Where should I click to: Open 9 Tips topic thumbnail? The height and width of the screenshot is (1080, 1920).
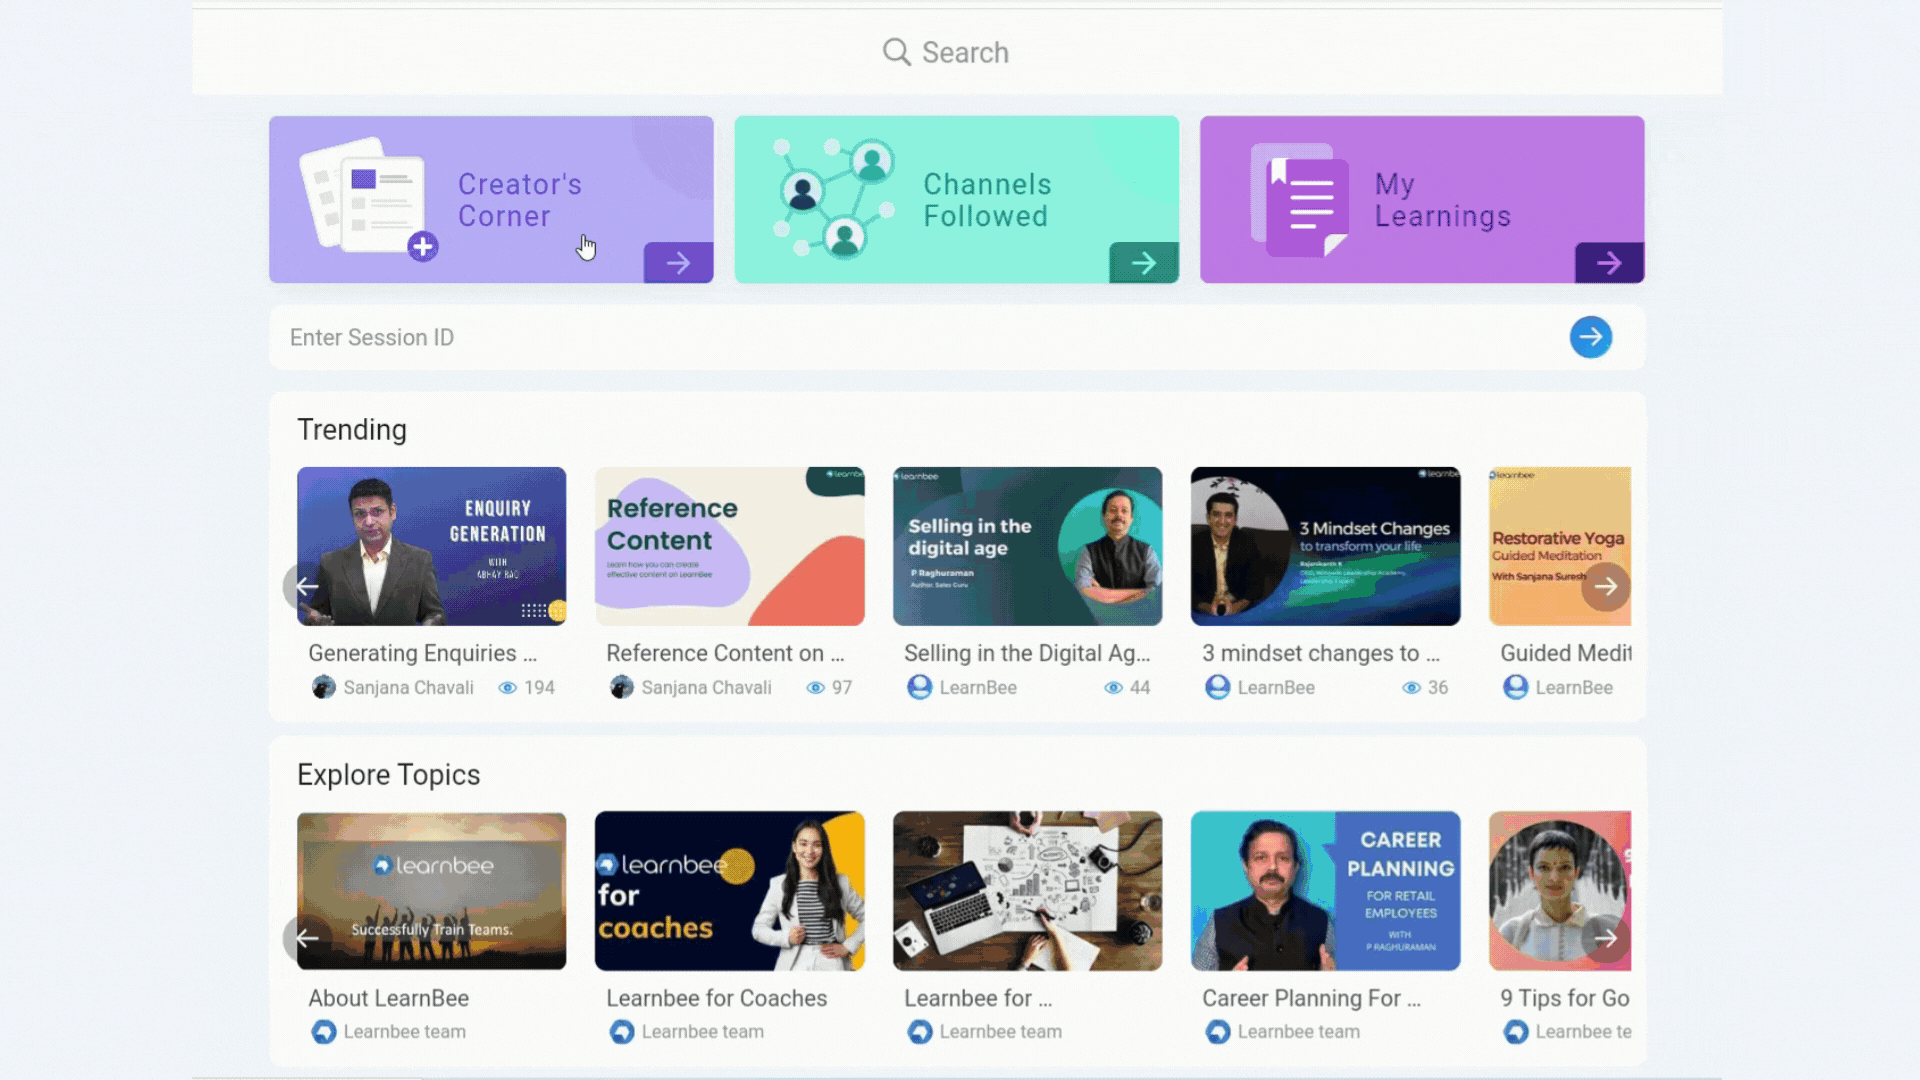click(x=1559, y=891)
